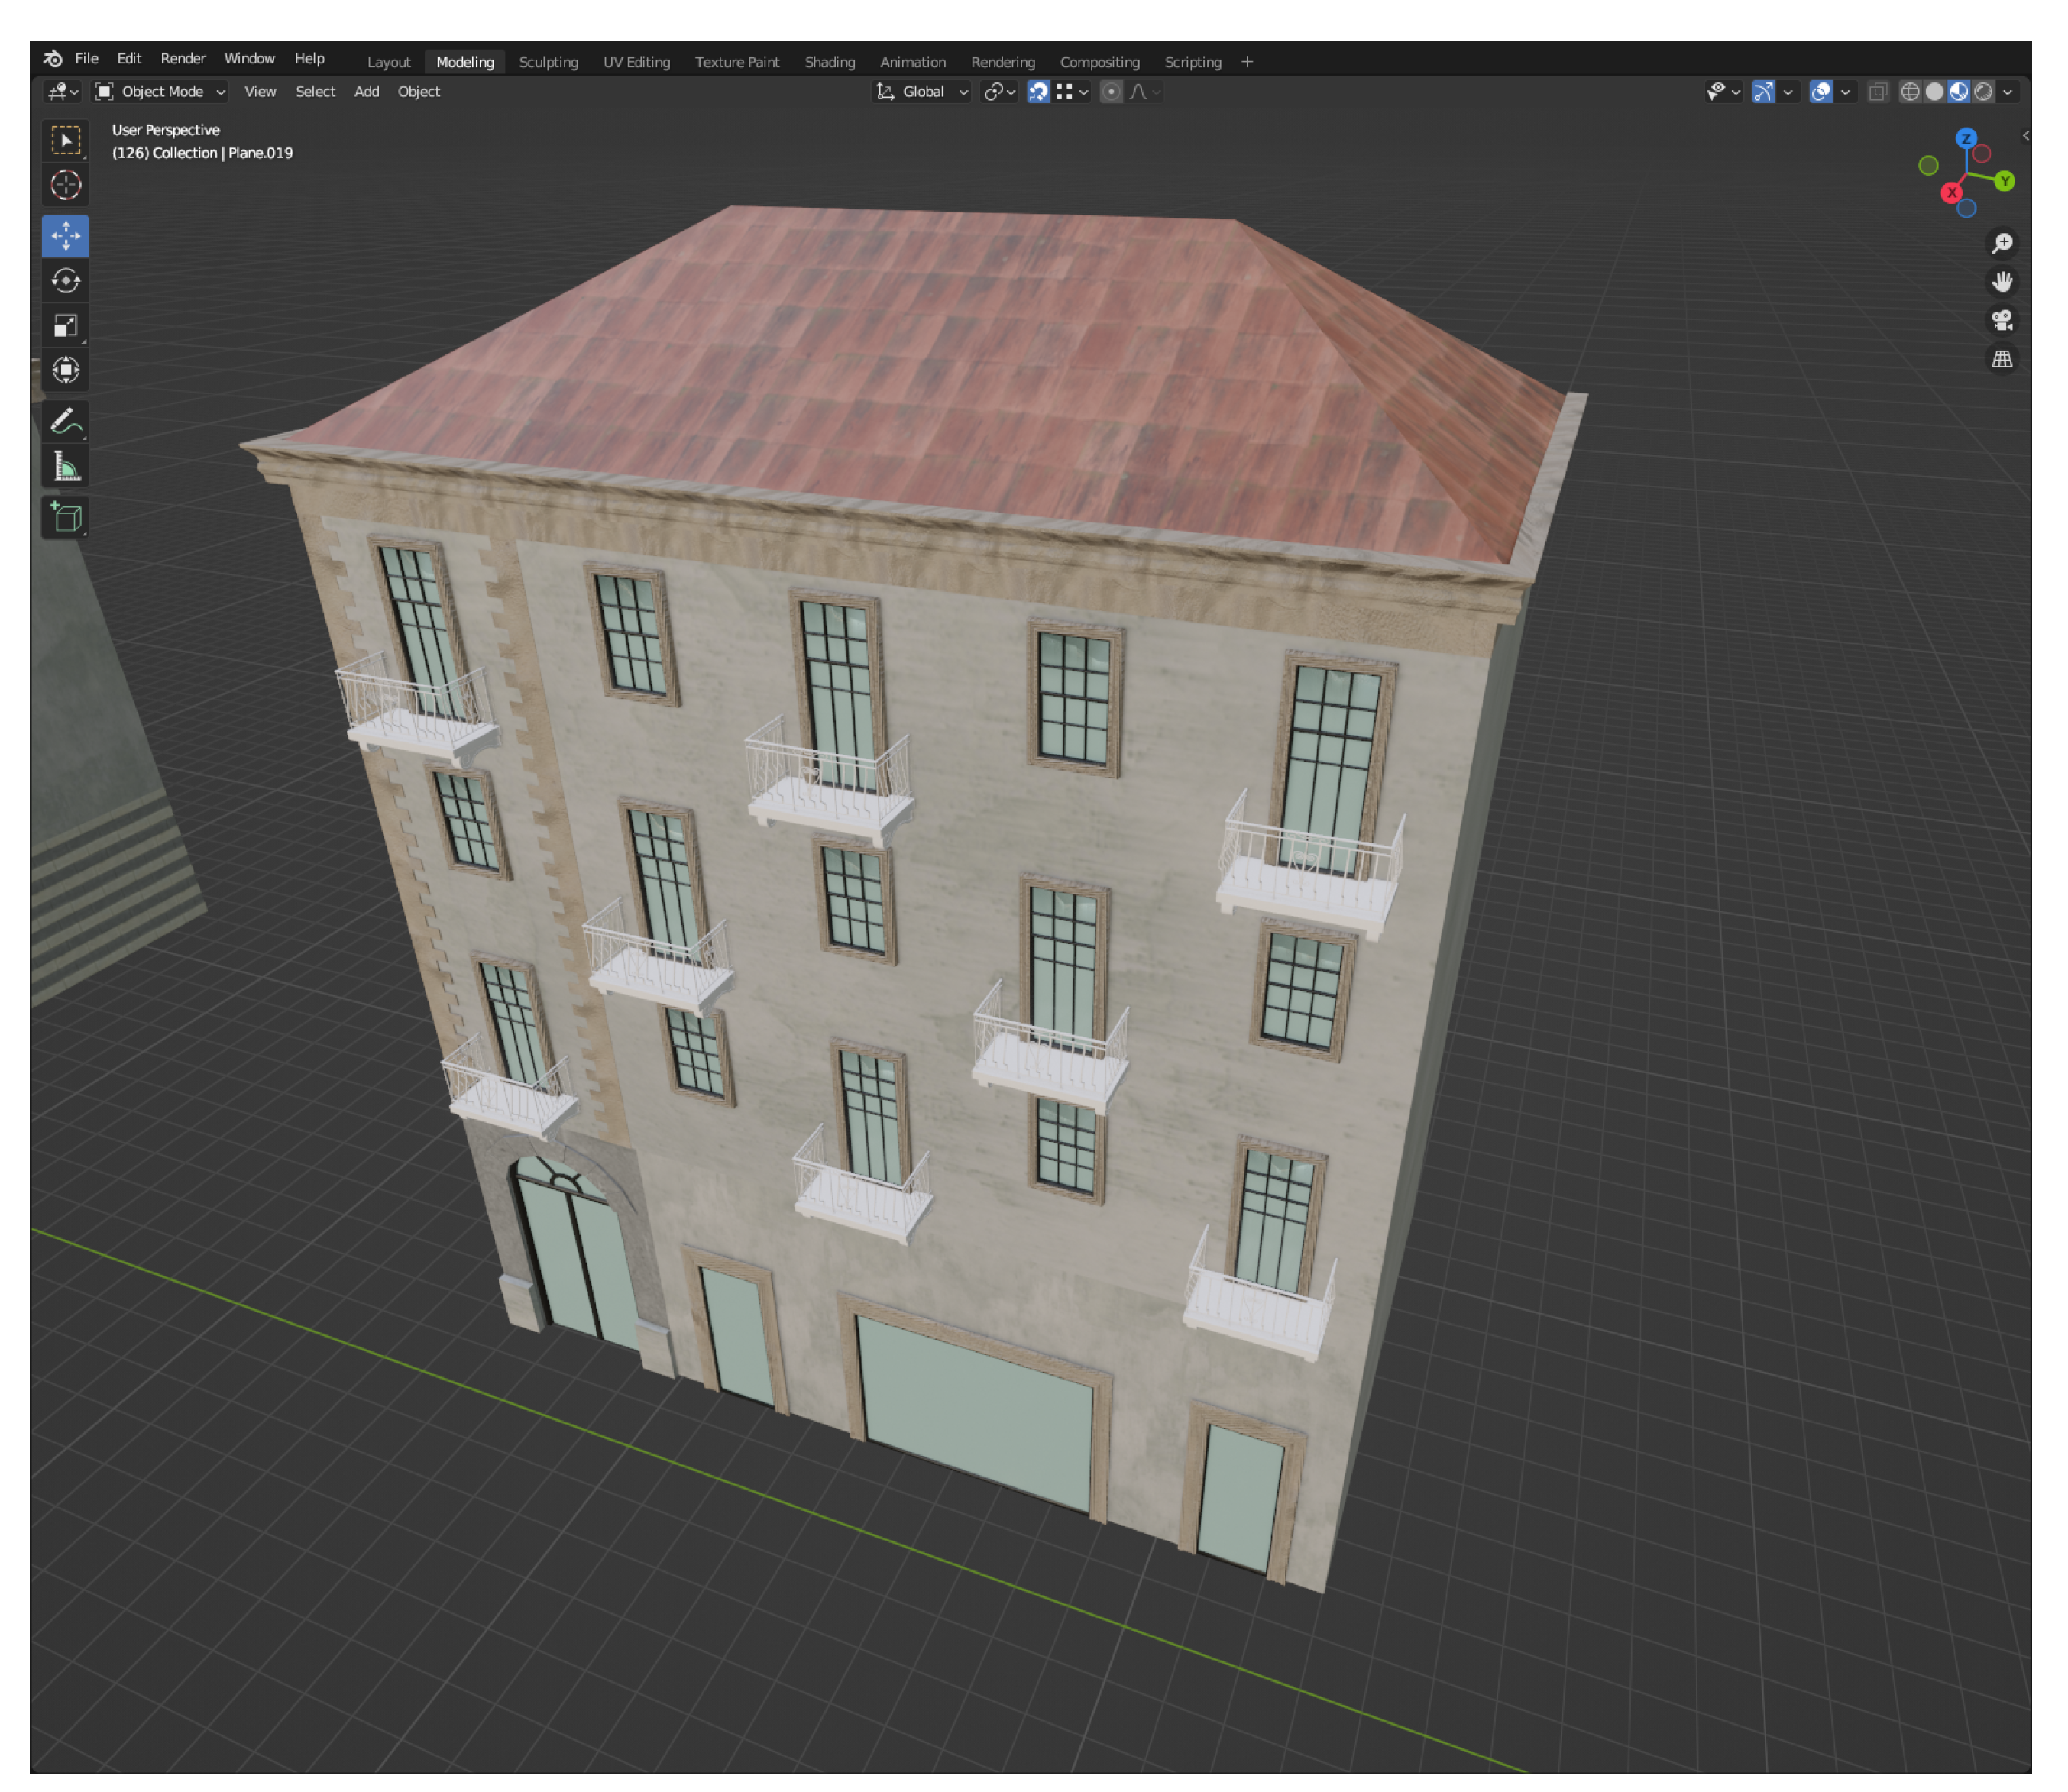Select the Cursor tool

(x=66, y=185)
